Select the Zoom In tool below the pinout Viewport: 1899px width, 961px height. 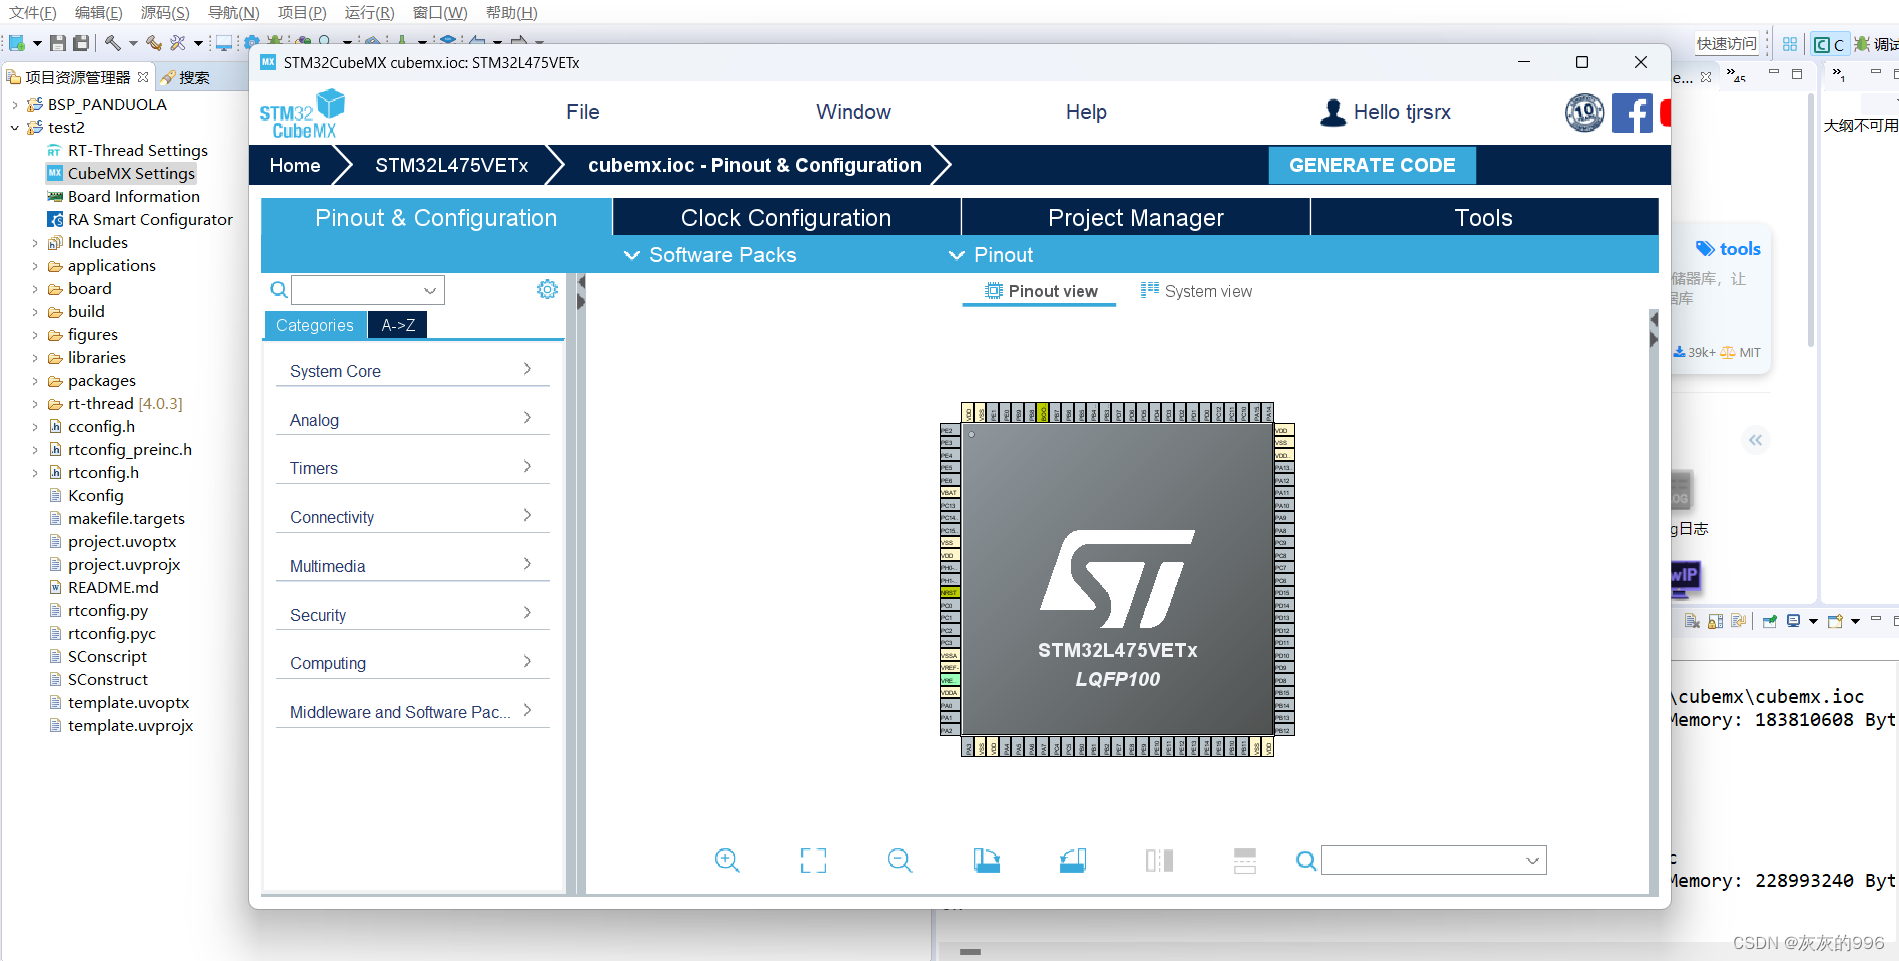(727, 860)
